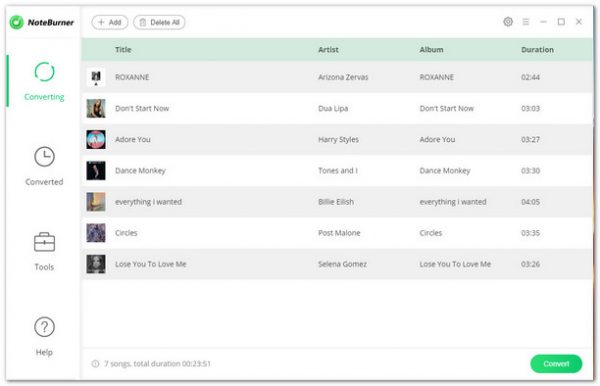The width and height of the screenshot is (600, 386).
Task: Click the Delete All button
Action: pos(159,22)
